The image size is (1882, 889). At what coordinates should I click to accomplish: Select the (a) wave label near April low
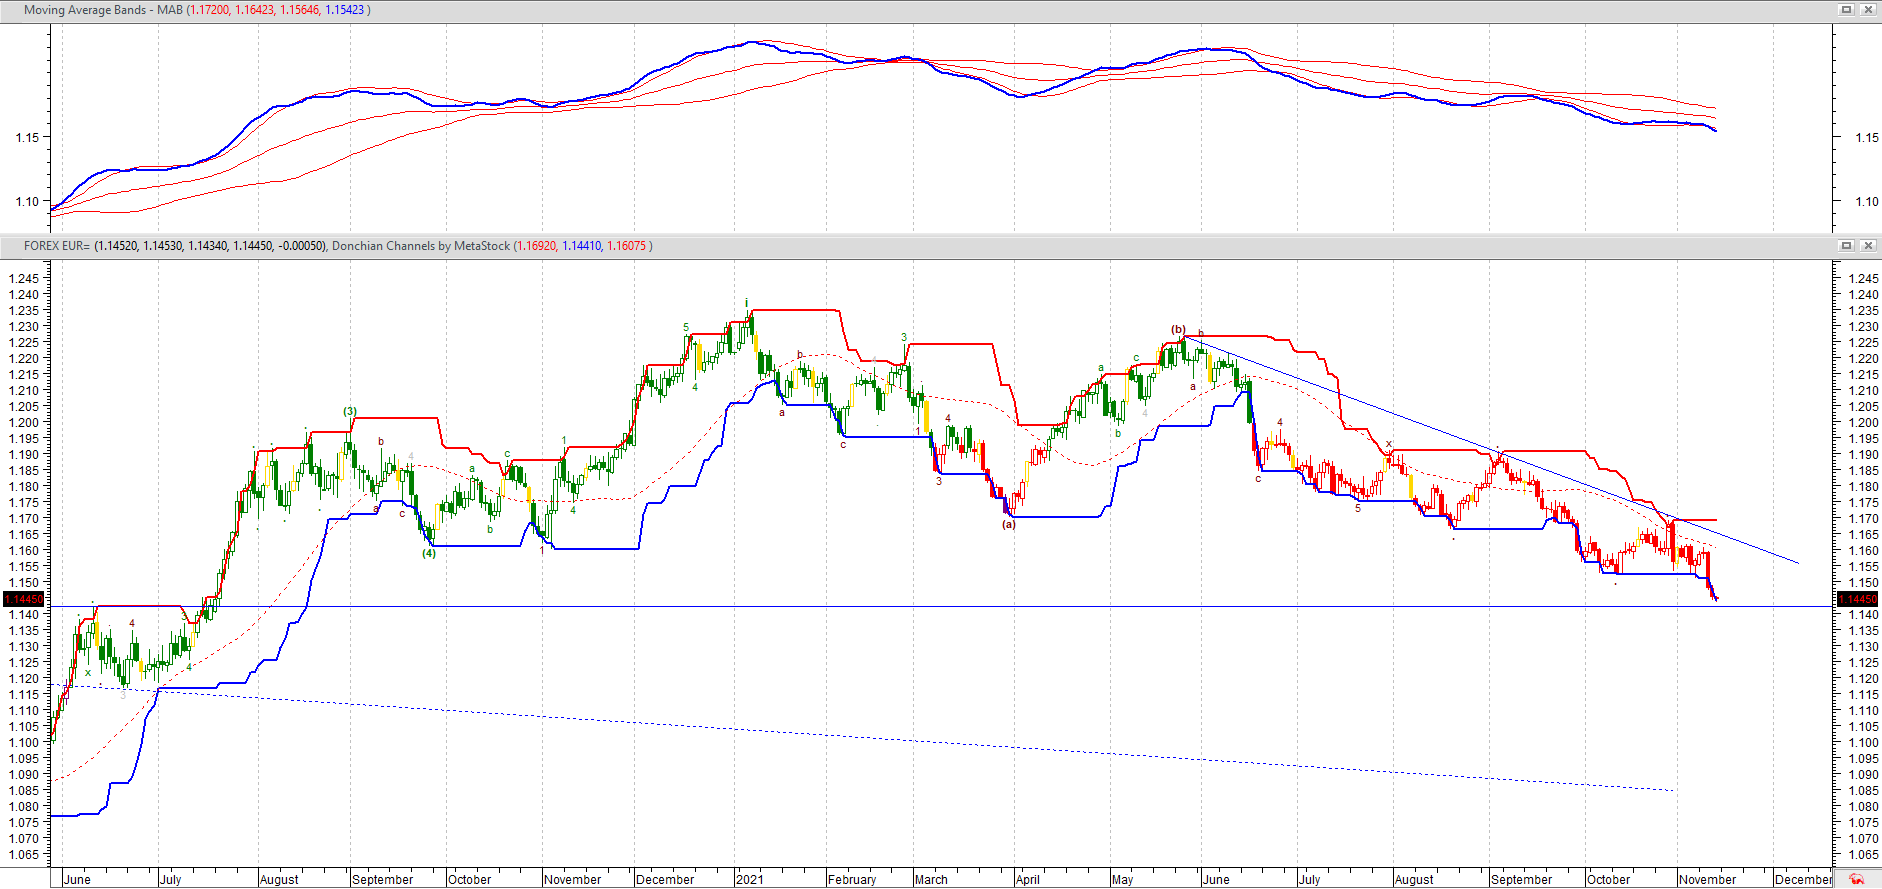coord(1009,524)
